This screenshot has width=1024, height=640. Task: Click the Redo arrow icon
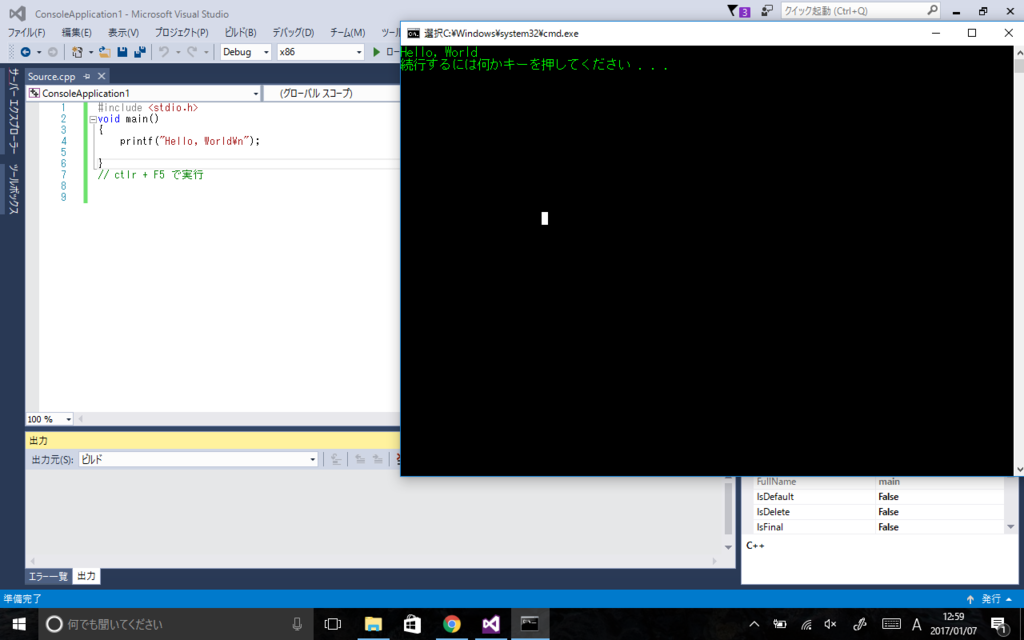pyautogui.click(x=192, y=52)
